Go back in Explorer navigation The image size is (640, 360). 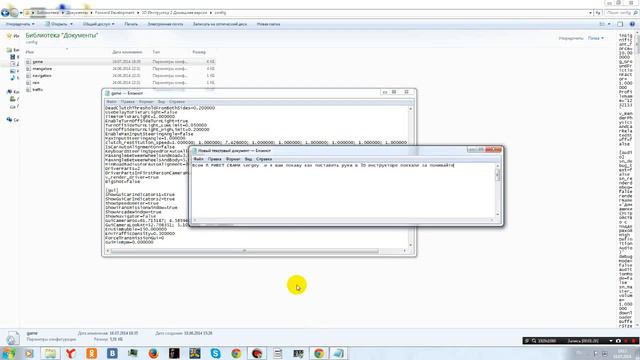(5, 13)
